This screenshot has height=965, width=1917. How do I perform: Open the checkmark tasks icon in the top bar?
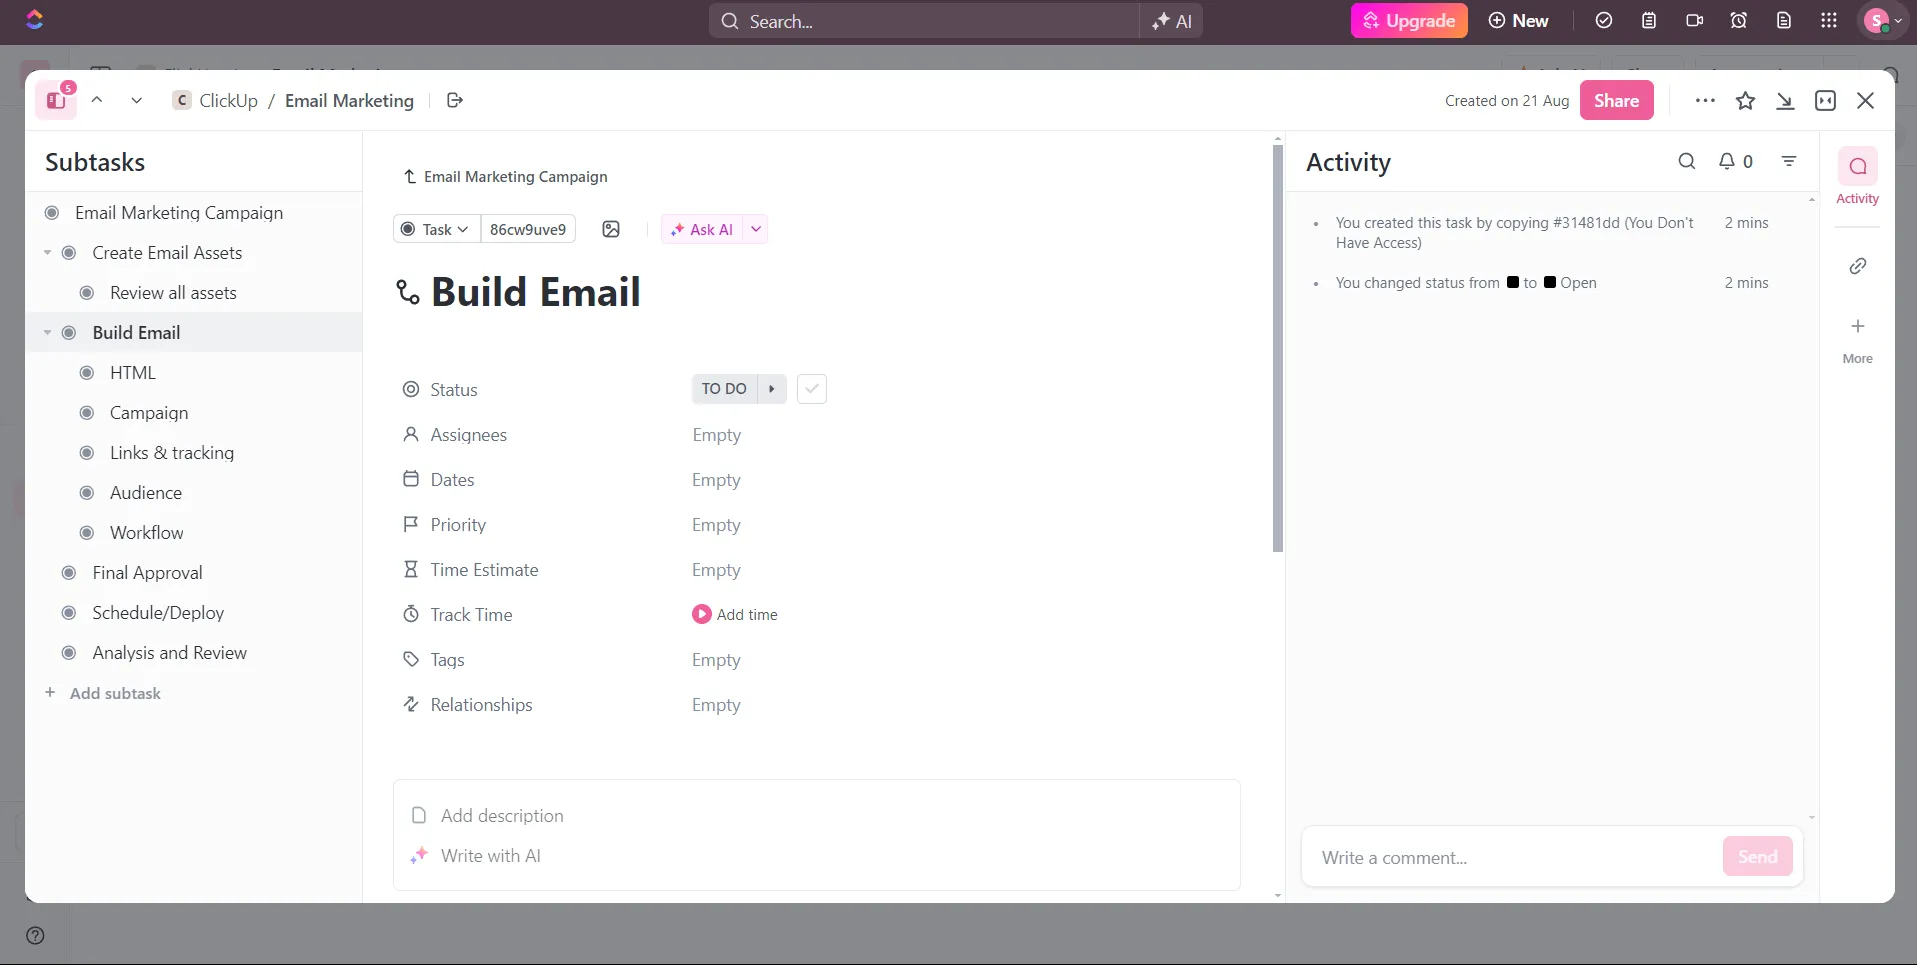coord(1604,21)
